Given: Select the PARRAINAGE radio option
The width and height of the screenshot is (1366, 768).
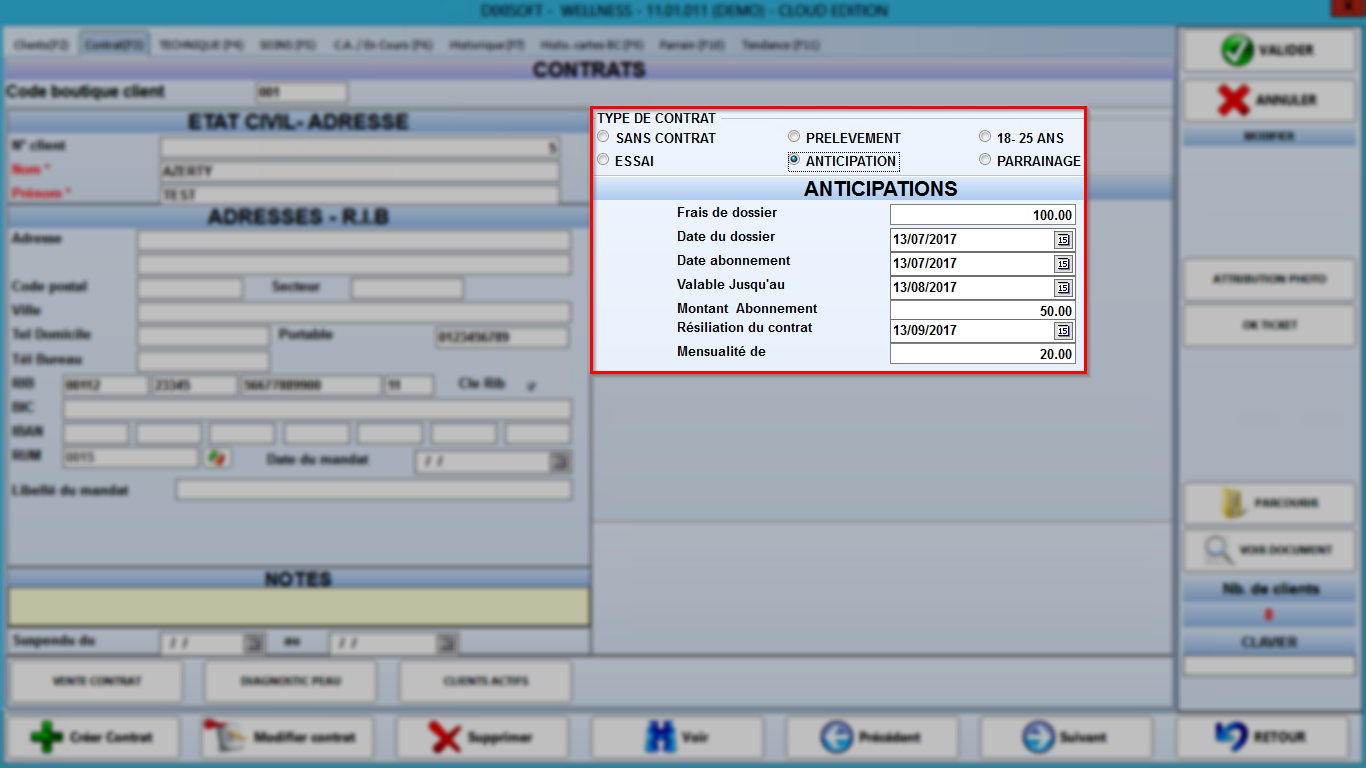Looking at the screenshot, I should point(985,160).
